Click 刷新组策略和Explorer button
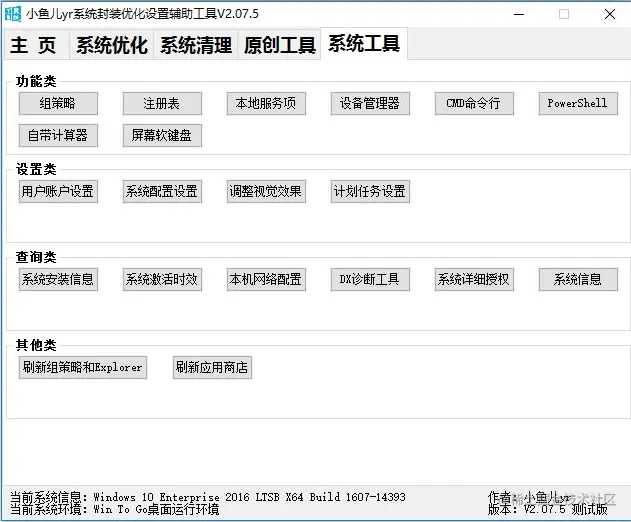Screen dimensions: 631x522 (x=82, y=367)
